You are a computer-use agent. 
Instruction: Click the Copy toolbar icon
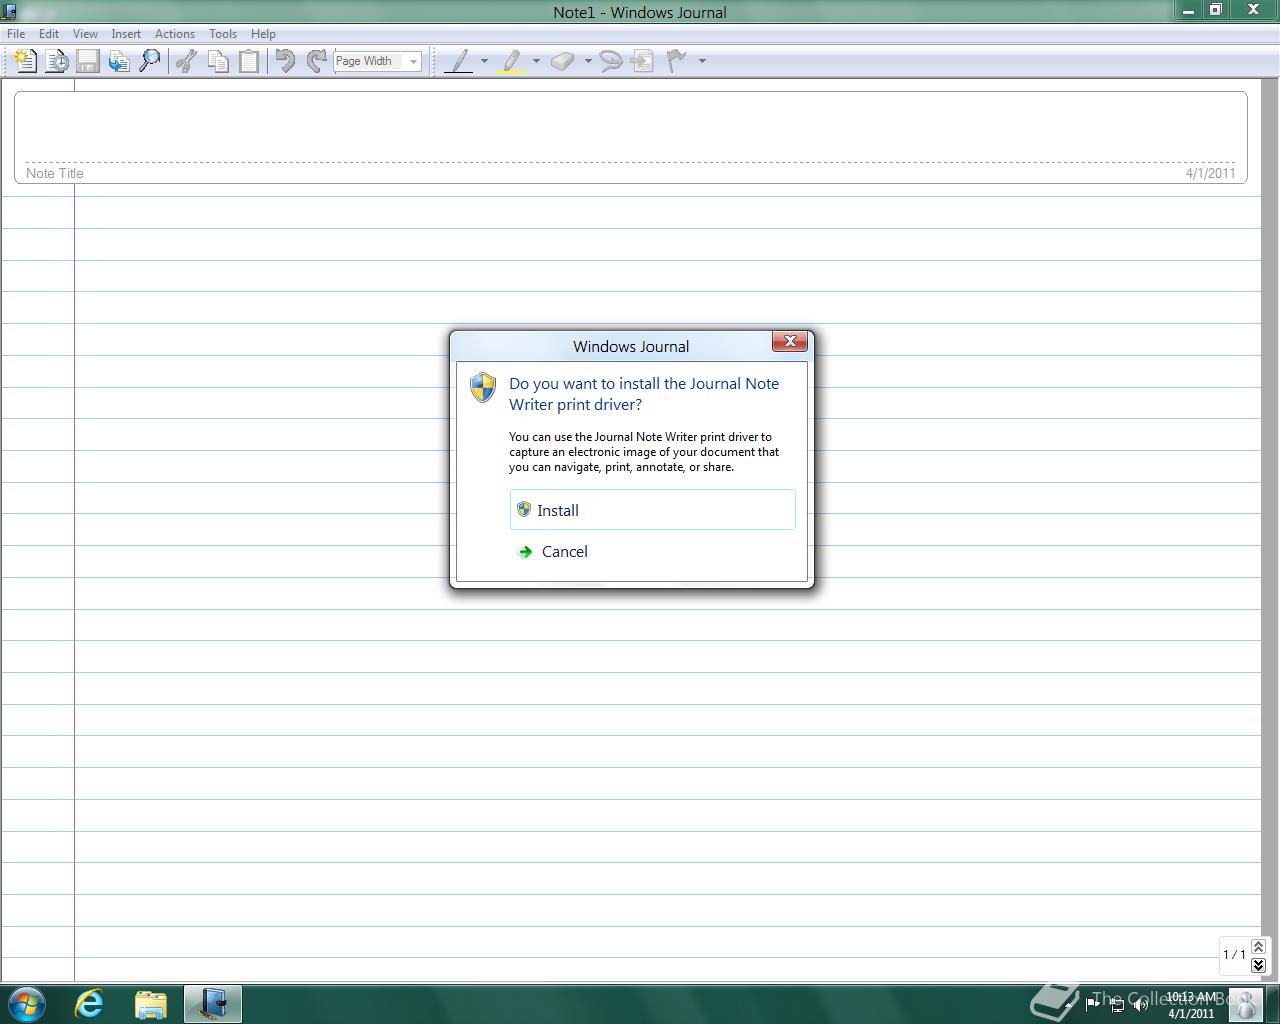217,61
